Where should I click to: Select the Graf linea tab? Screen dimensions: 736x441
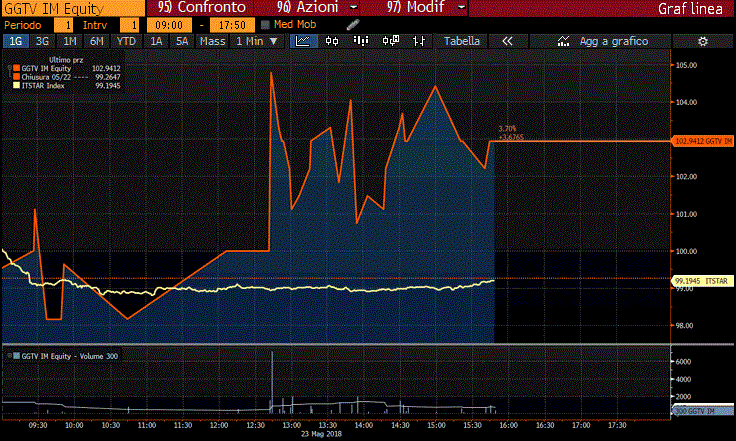tap(690, 8)
